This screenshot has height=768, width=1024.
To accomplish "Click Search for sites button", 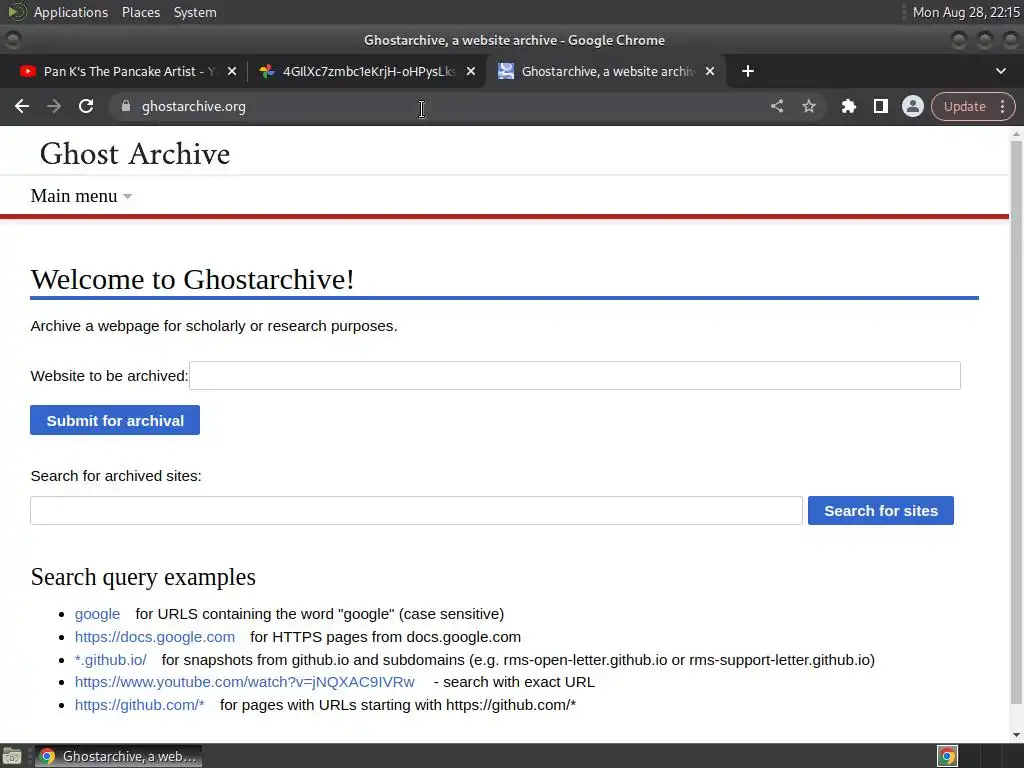I will pos(880,511).
